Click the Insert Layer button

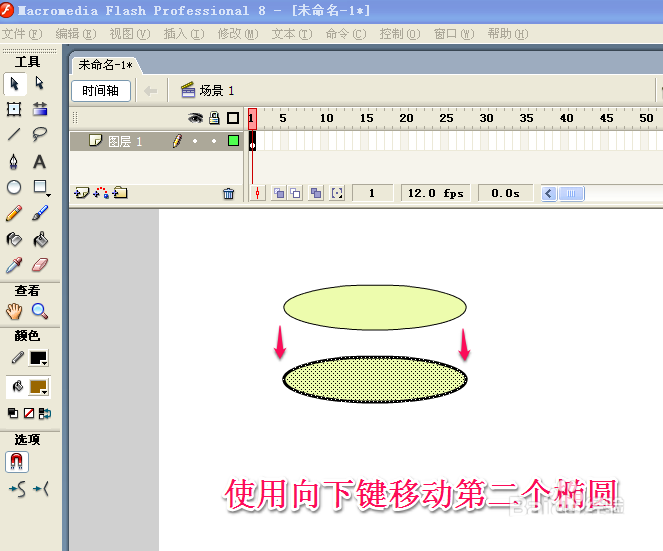(x=82, y=193)
